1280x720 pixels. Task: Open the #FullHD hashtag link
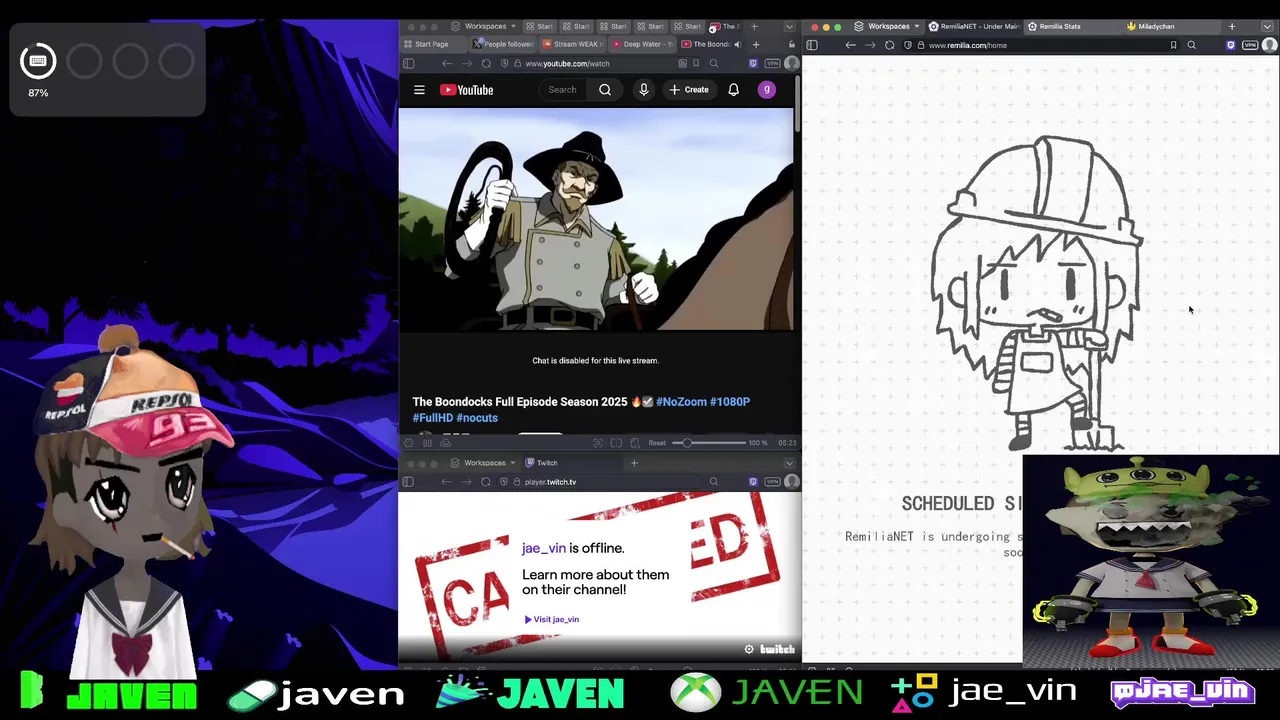(x=433, y=418)
